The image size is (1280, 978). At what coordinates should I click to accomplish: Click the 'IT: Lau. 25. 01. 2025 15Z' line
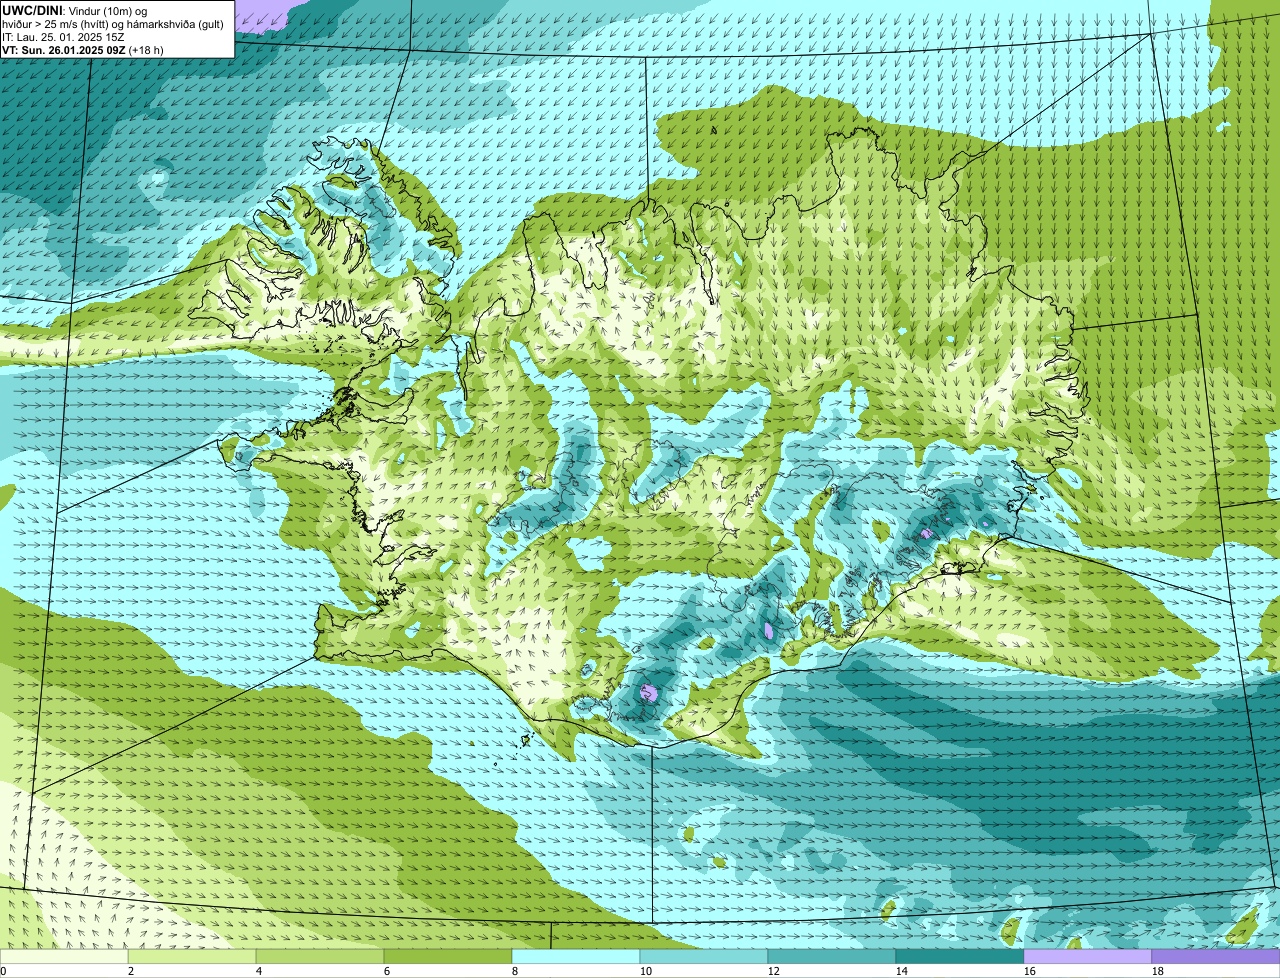pyautogui.click(x=63, y=36)
